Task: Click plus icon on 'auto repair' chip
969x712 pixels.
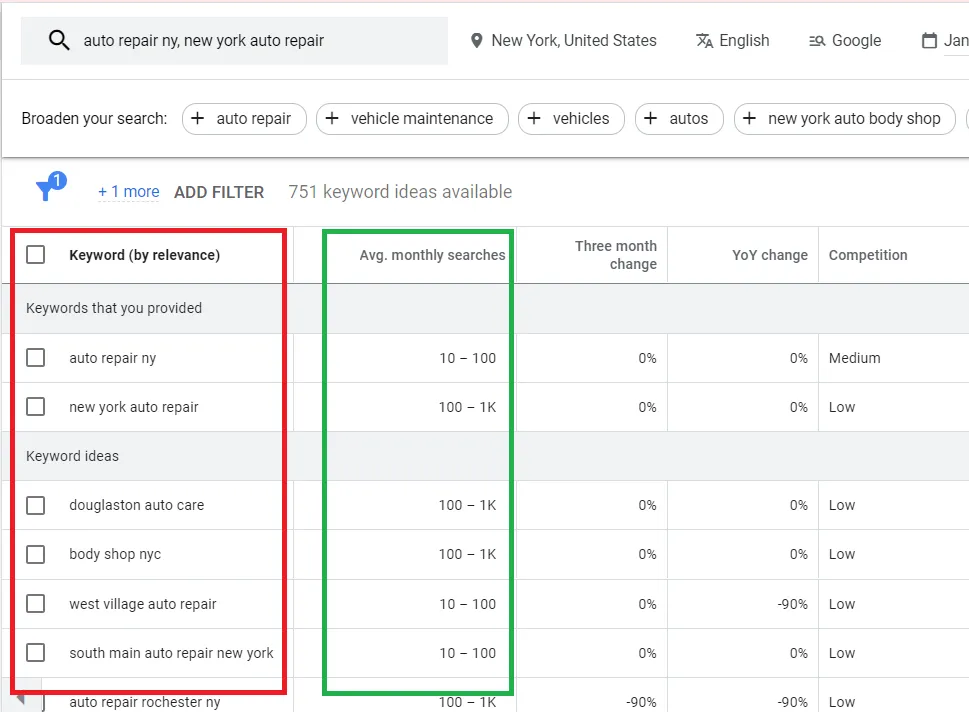Action: tap(198, 119)
